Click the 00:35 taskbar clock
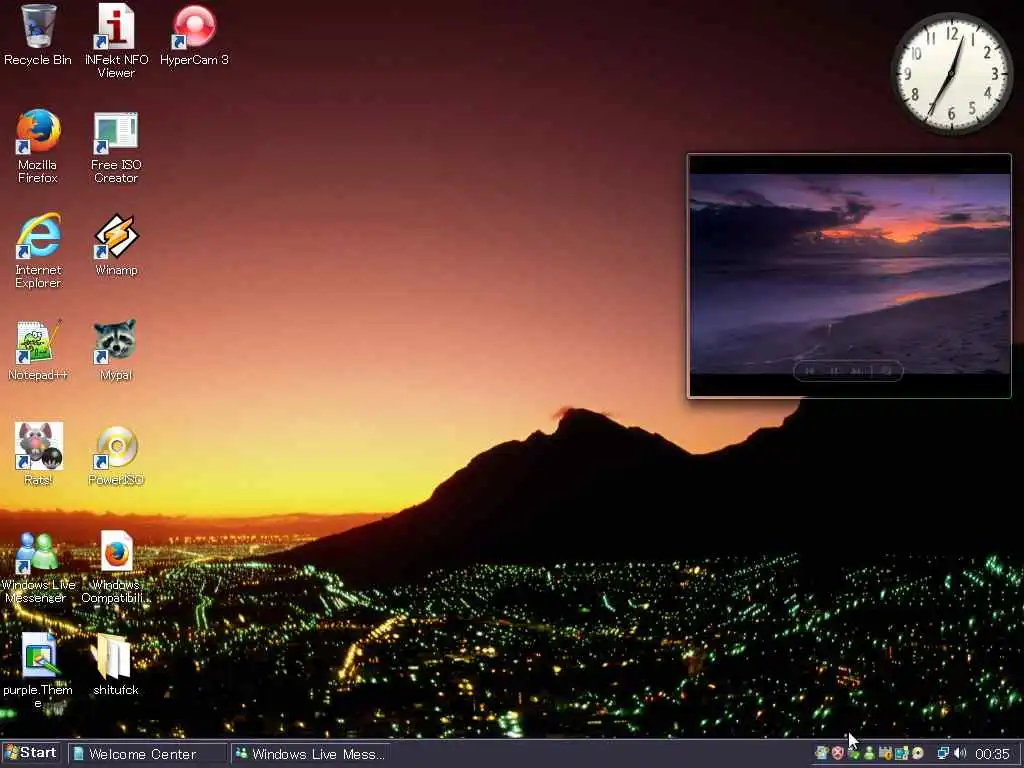This screenshot has height=768, width=1024. tap(993, 754)
